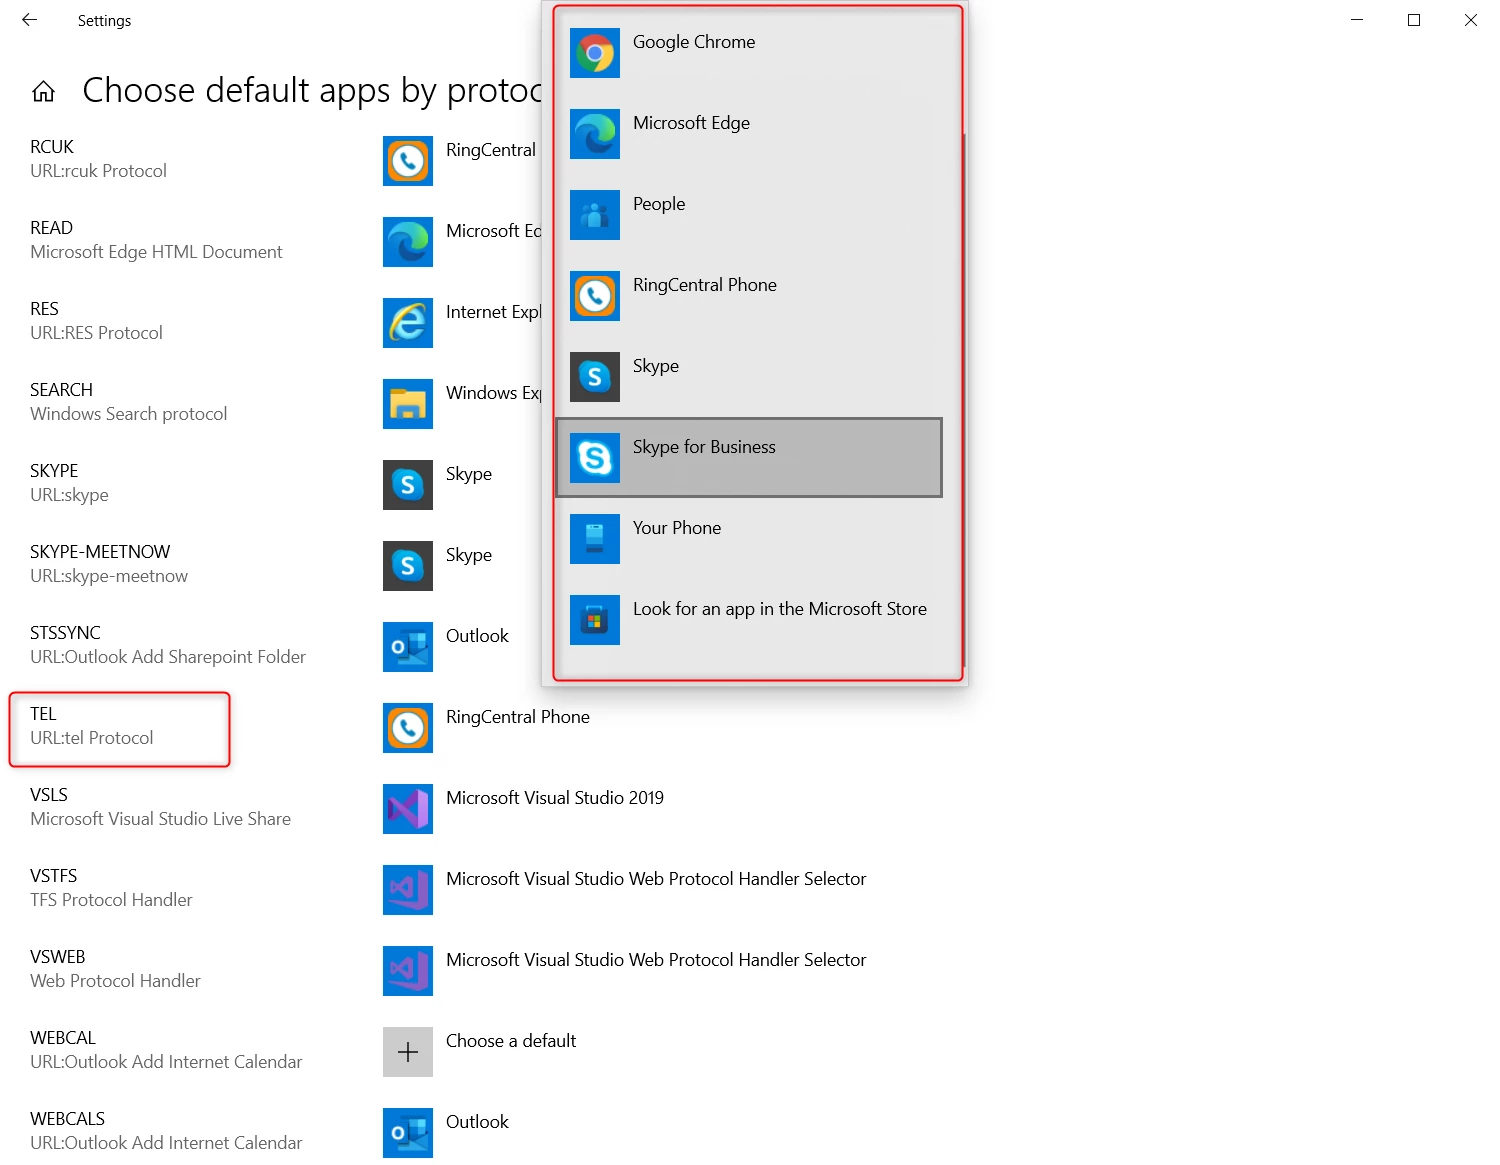Choose Microsoft Edge from the app popup
Screen dimensions: 1500x1165
pyautogui.click(x=749, y=134)
